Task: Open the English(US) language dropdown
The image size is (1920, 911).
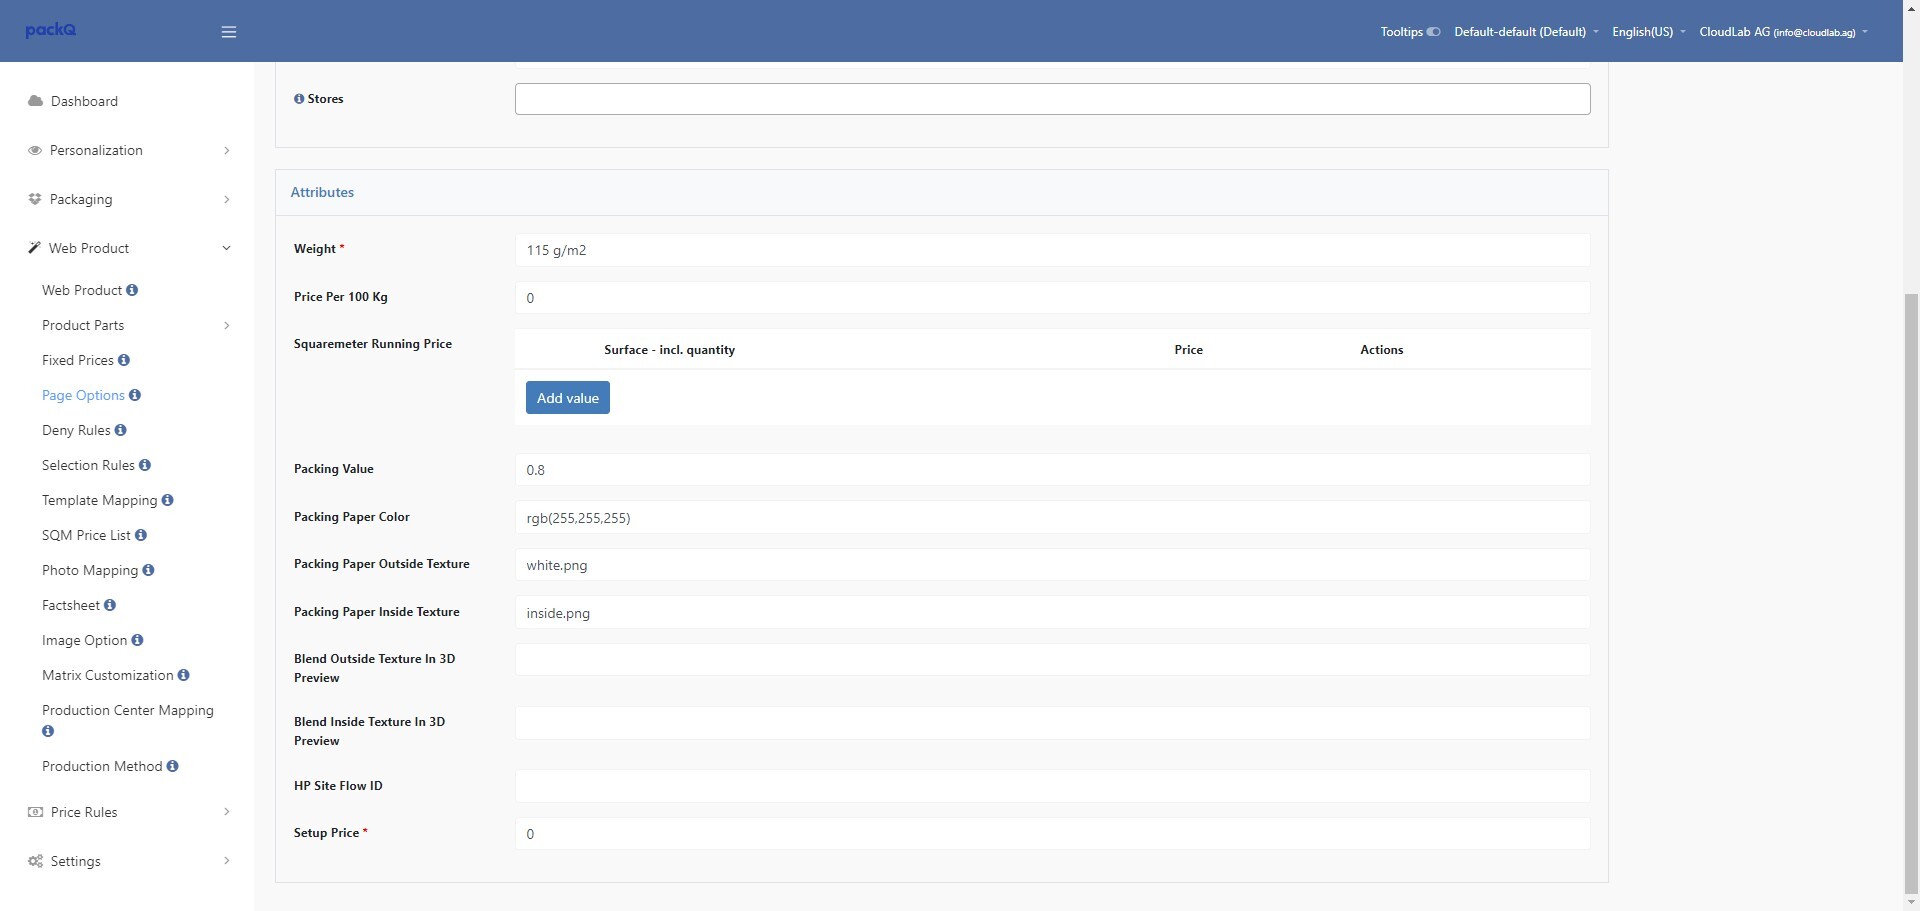Action: pos(1649,32)
